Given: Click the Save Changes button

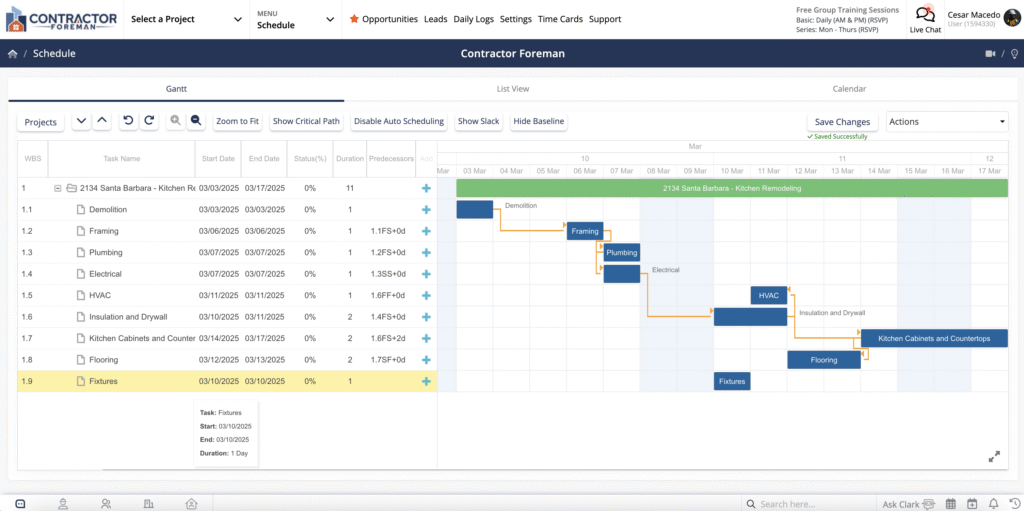Looking at the screenshot, I should coord(842,122).
